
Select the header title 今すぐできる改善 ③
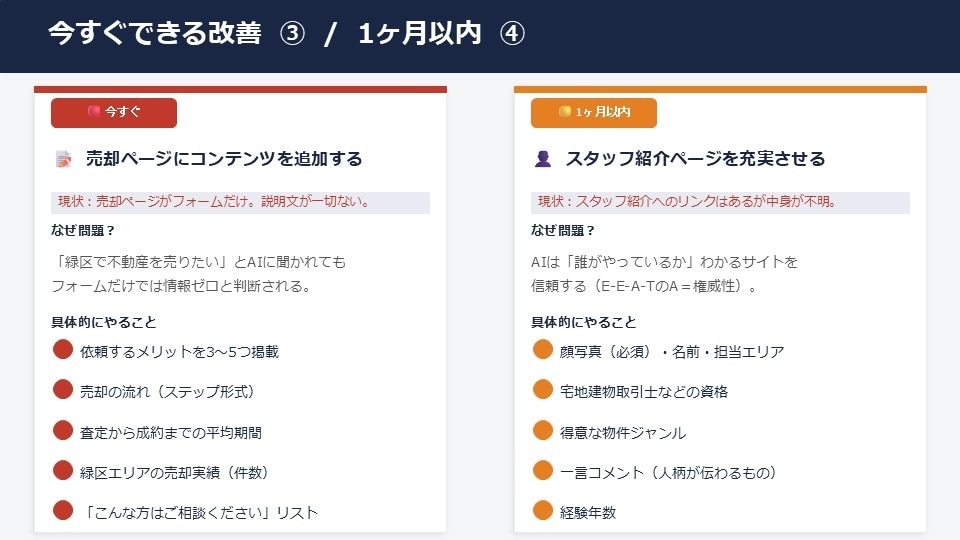[176, 33]
